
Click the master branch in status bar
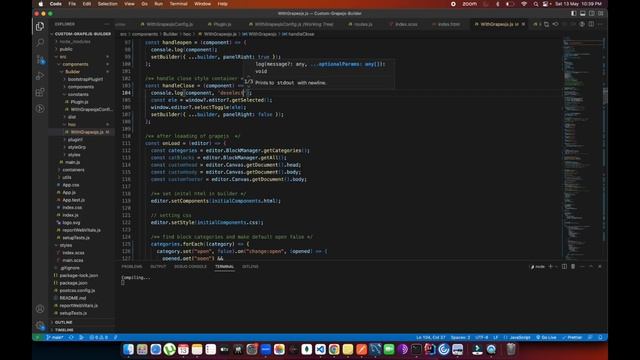[x=55, y=338]
